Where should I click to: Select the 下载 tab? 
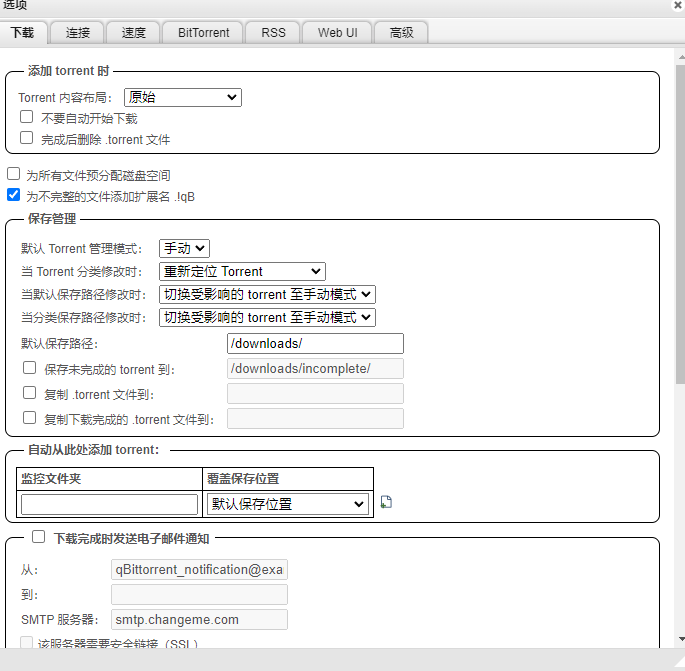pos(22,33)
